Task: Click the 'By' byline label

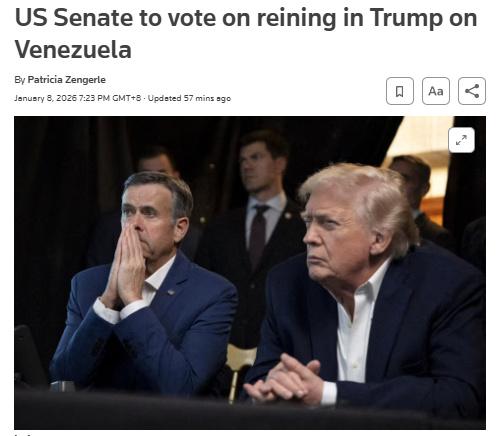Action: [20, 80]
